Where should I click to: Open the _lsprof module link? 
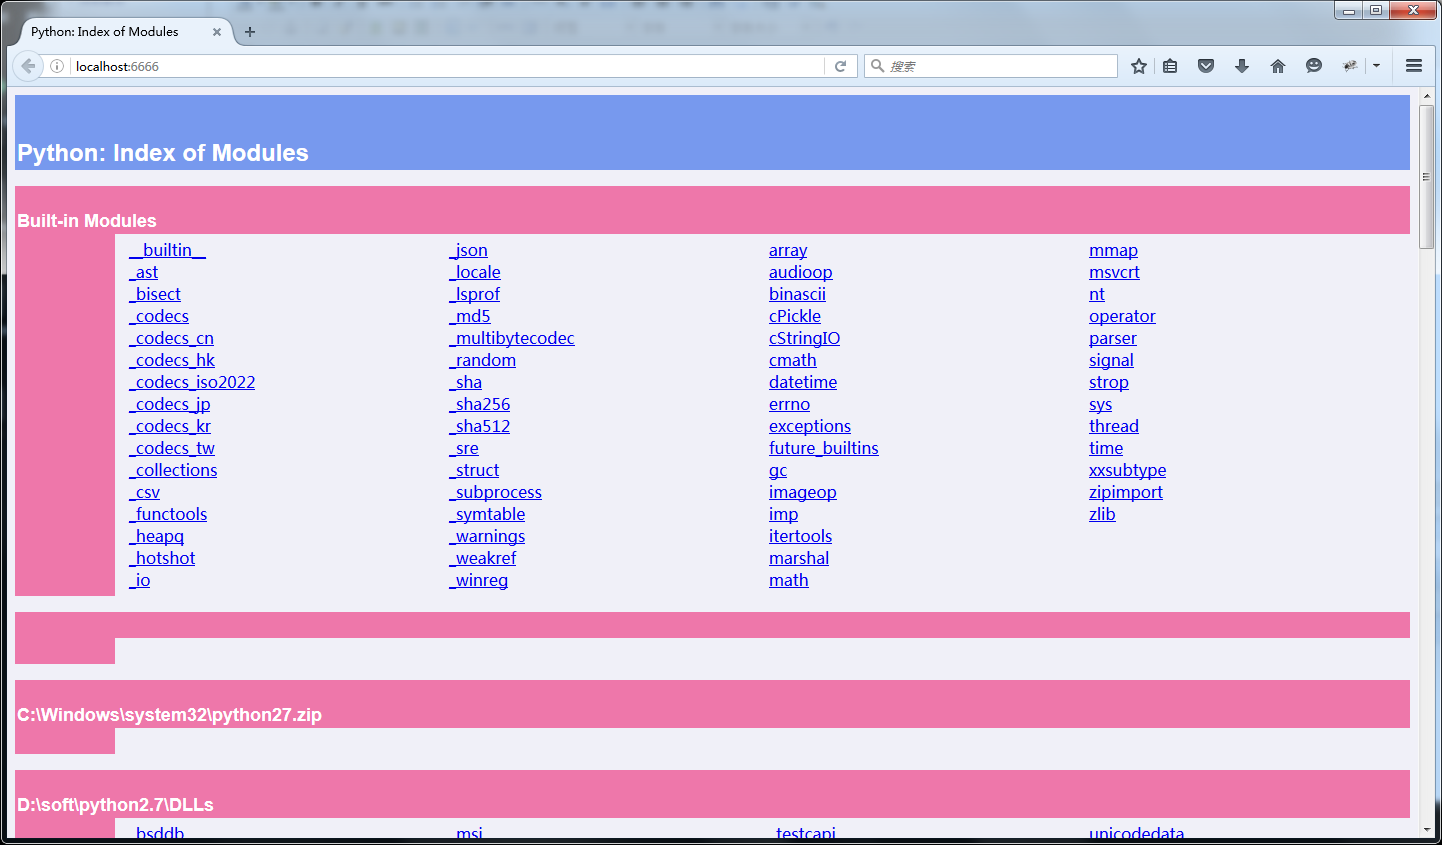click(x=474, y=294)
